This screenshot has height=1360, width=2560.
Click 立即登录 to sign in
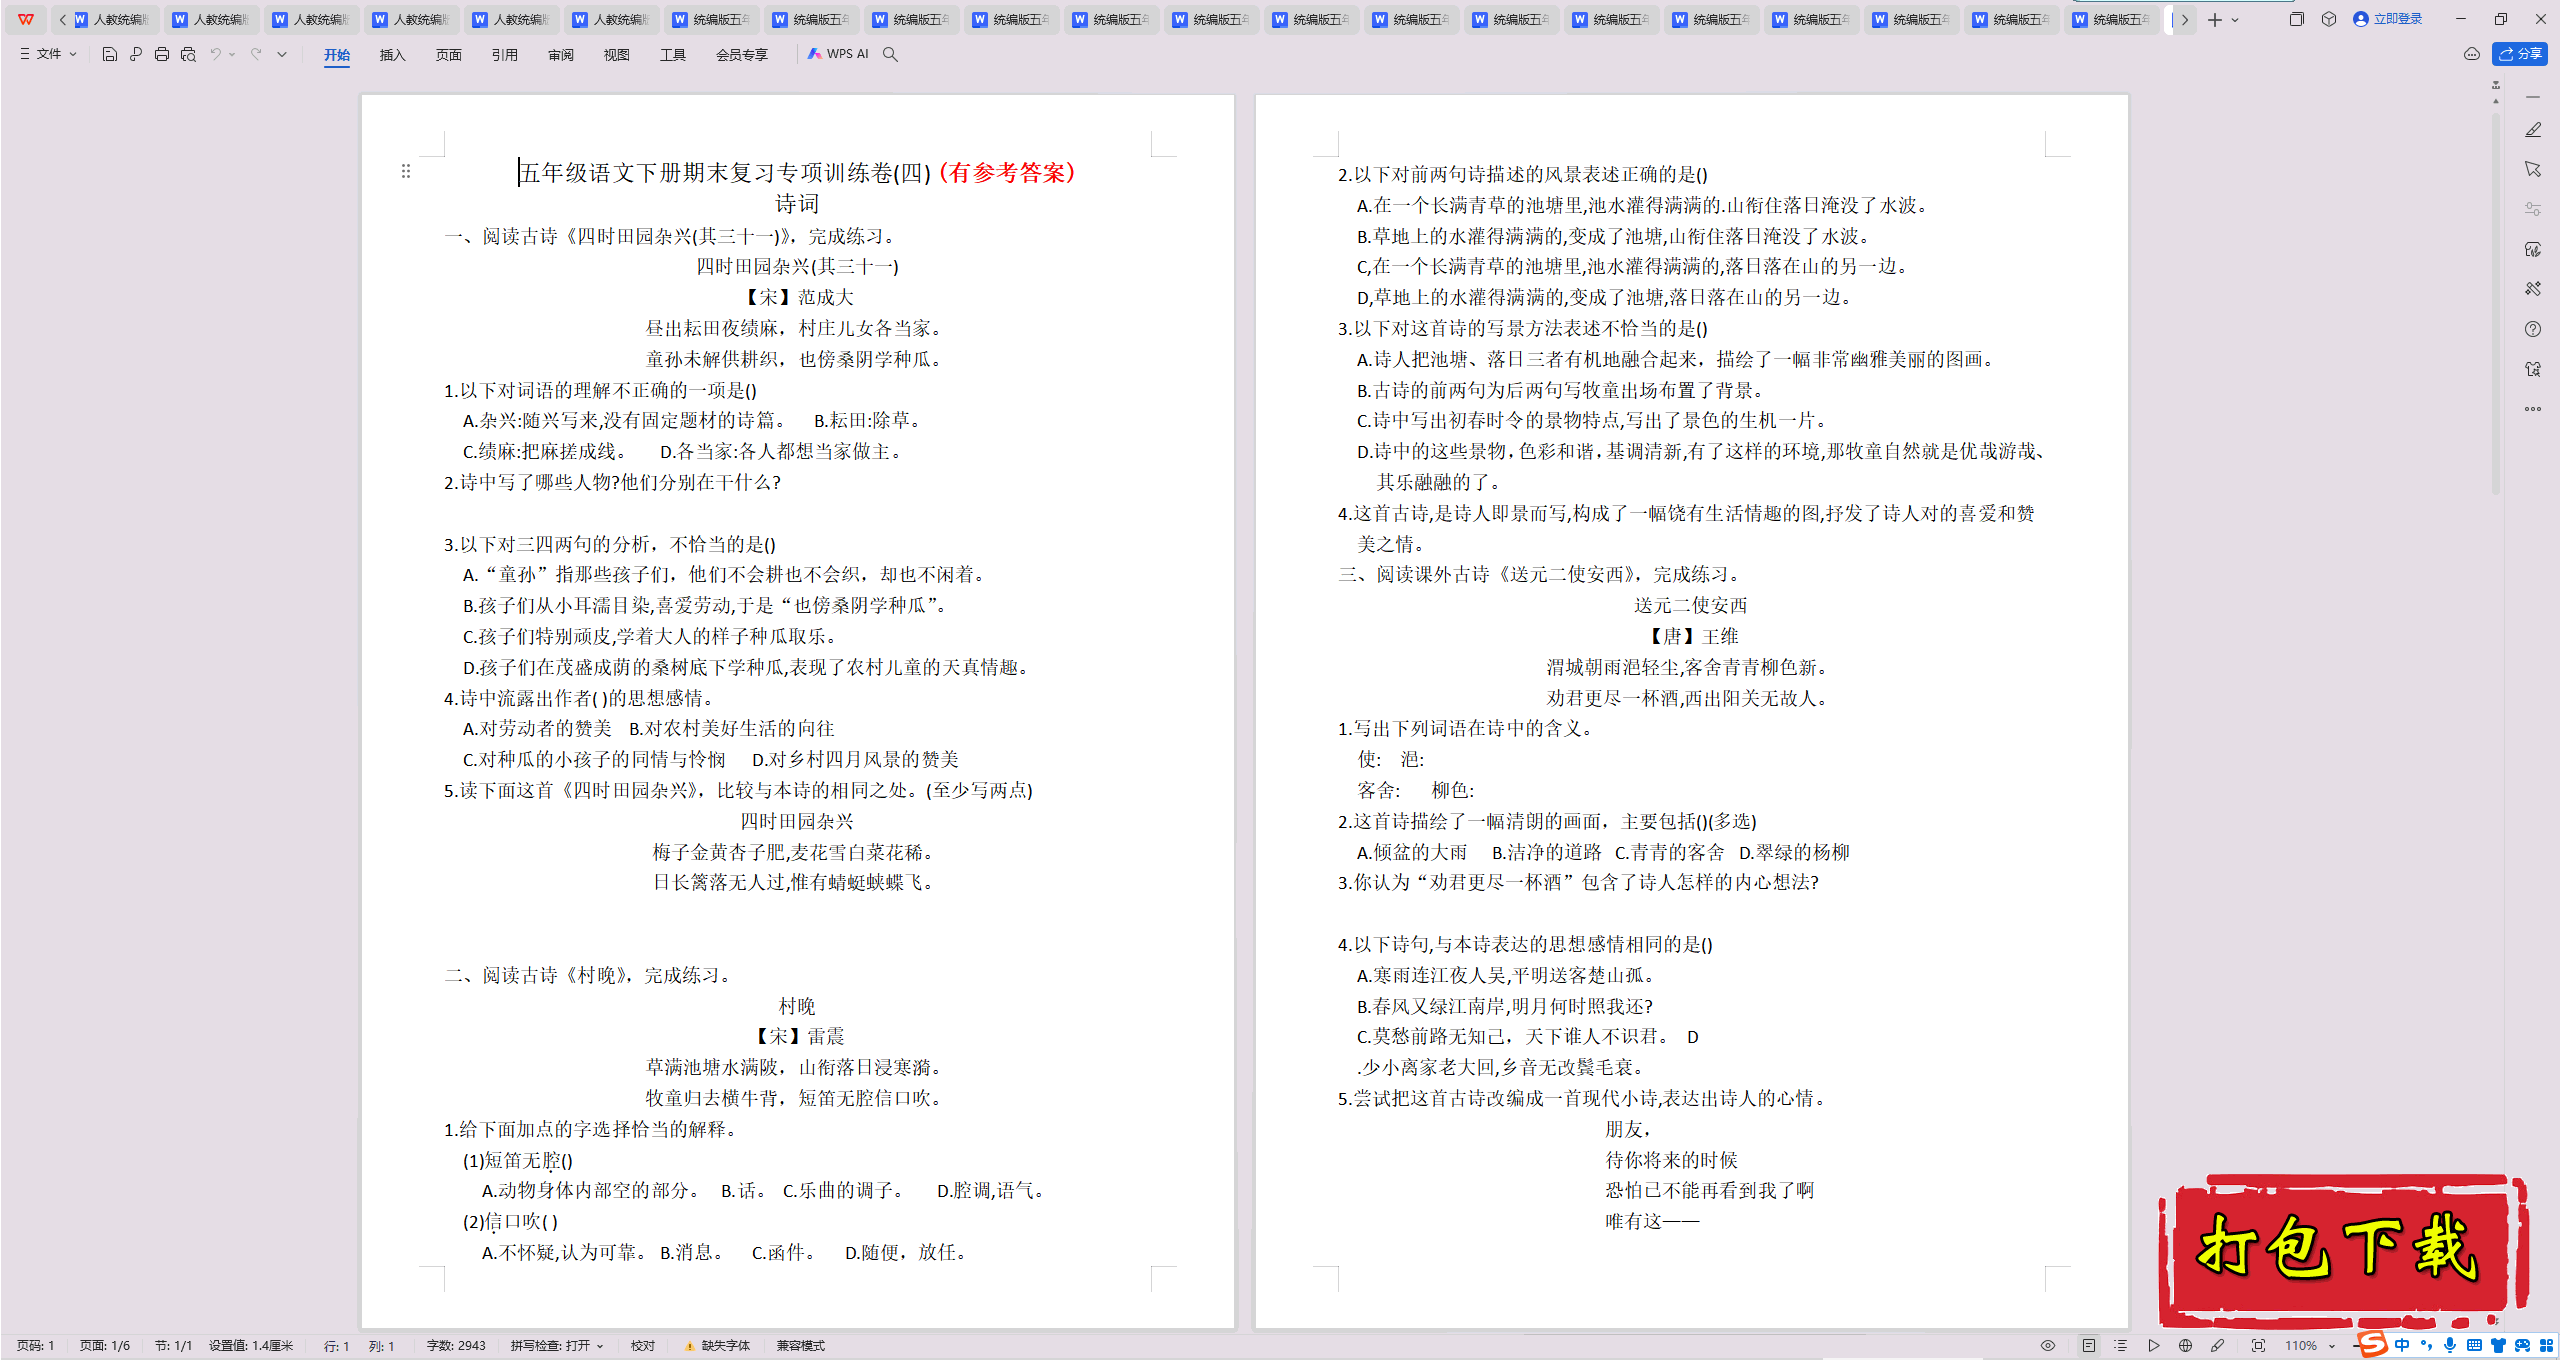tap(2388, 19)
